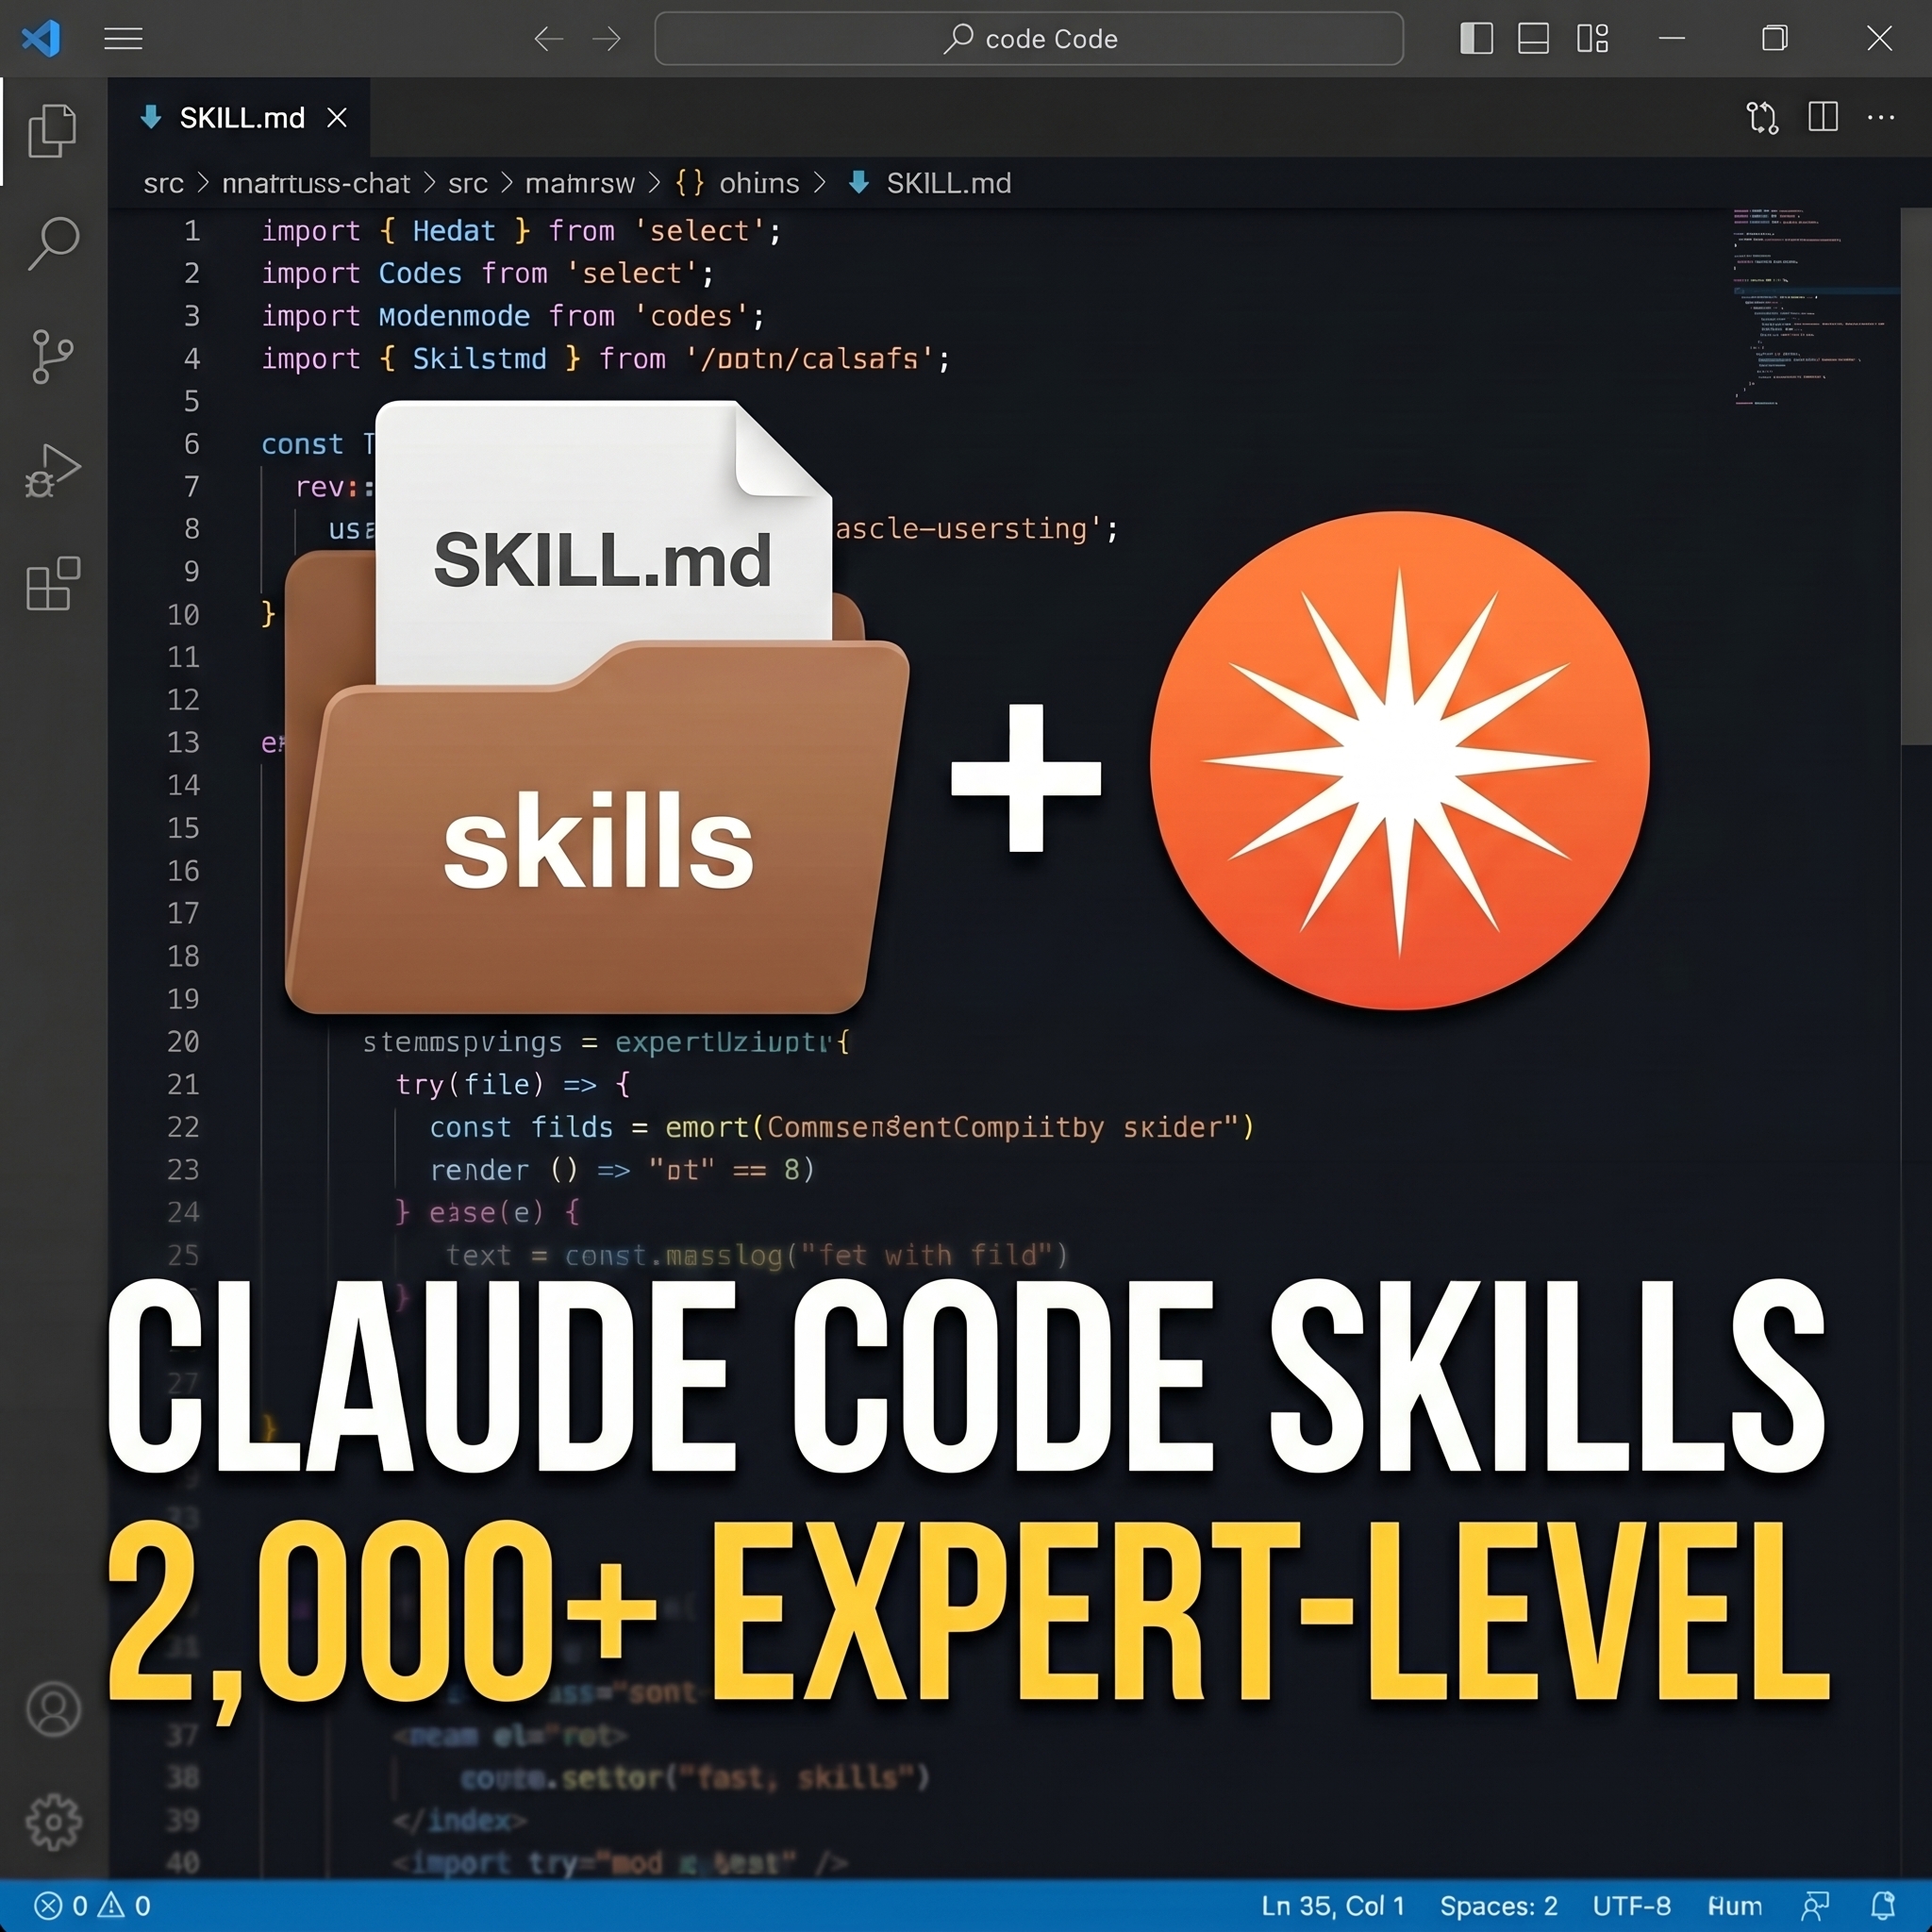The width and height of the screenshot is (1932, 1932).
Task: Click the errors count in the status bar
Action: point(61,1905)
